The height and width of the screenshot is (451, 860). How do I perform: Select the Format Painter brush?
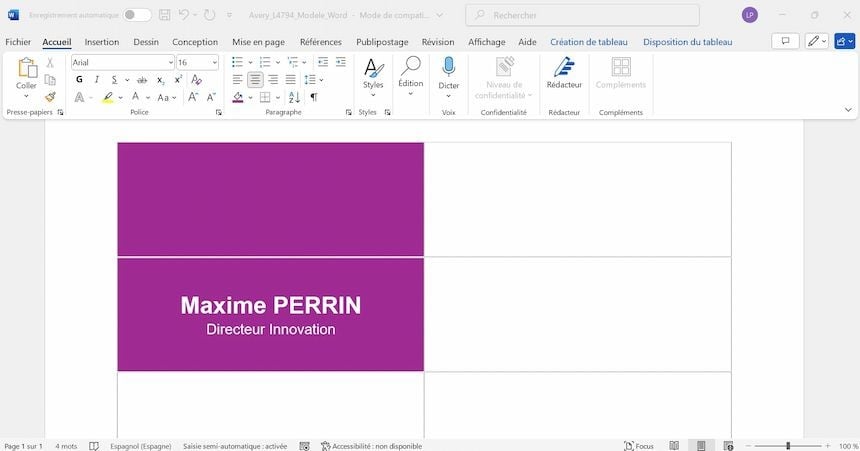point(50,97)
